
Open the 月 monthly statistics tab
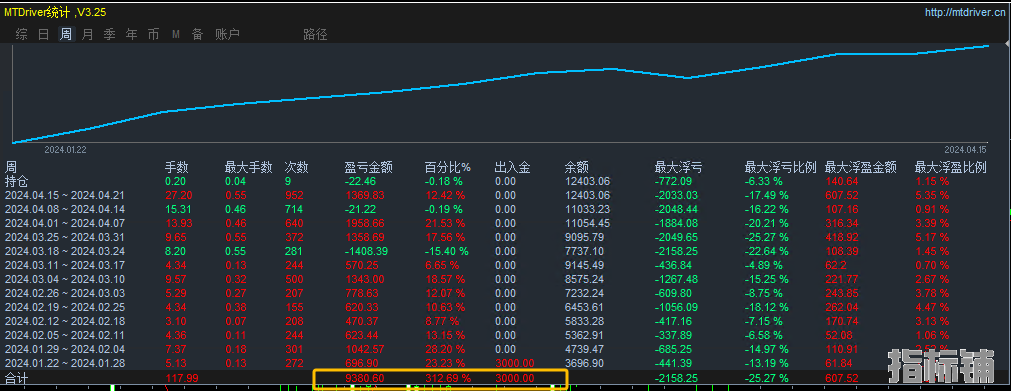(88, 35)
